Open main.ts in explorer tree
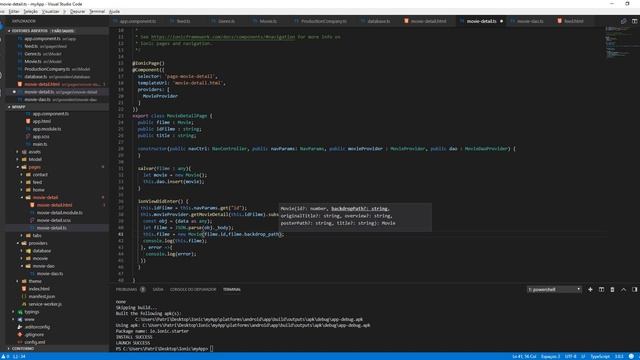This screenshot has height=360, width=640. 40,144
